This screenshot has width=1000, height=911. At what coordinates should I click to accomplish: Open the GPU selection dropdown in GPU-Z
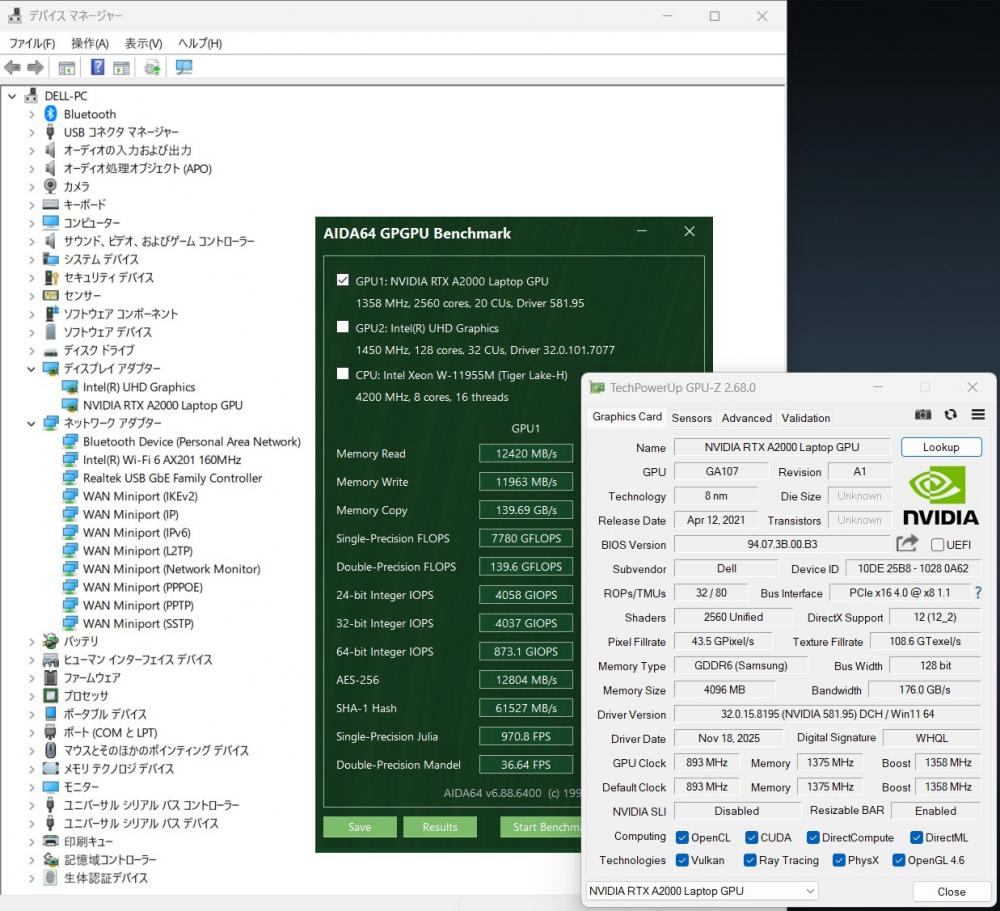coord(700,890)
